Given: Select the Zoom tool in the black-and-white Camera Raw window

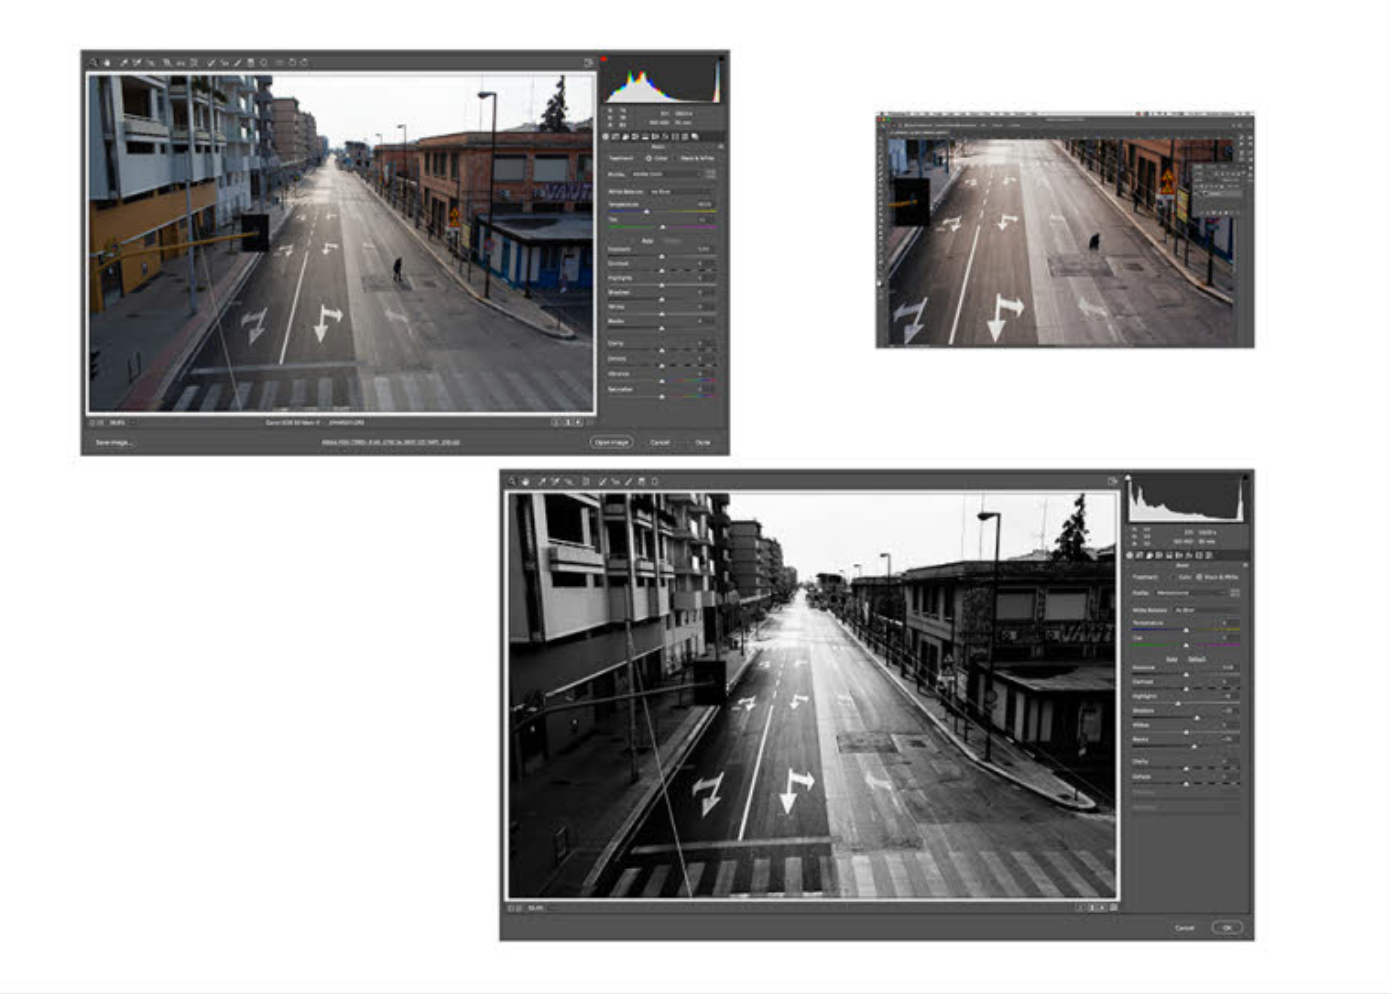Looking at the screenshot, I should point(512,481).
